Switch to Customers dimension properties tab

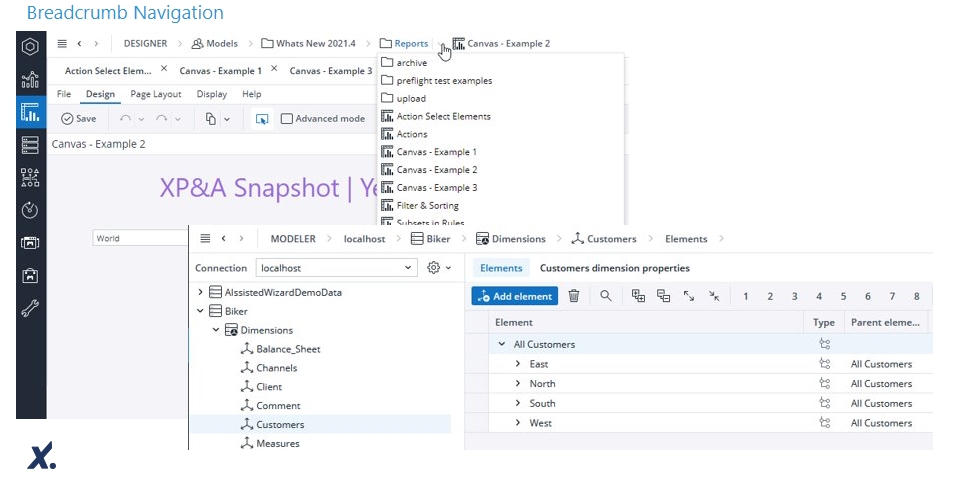[x=614, y=268]
